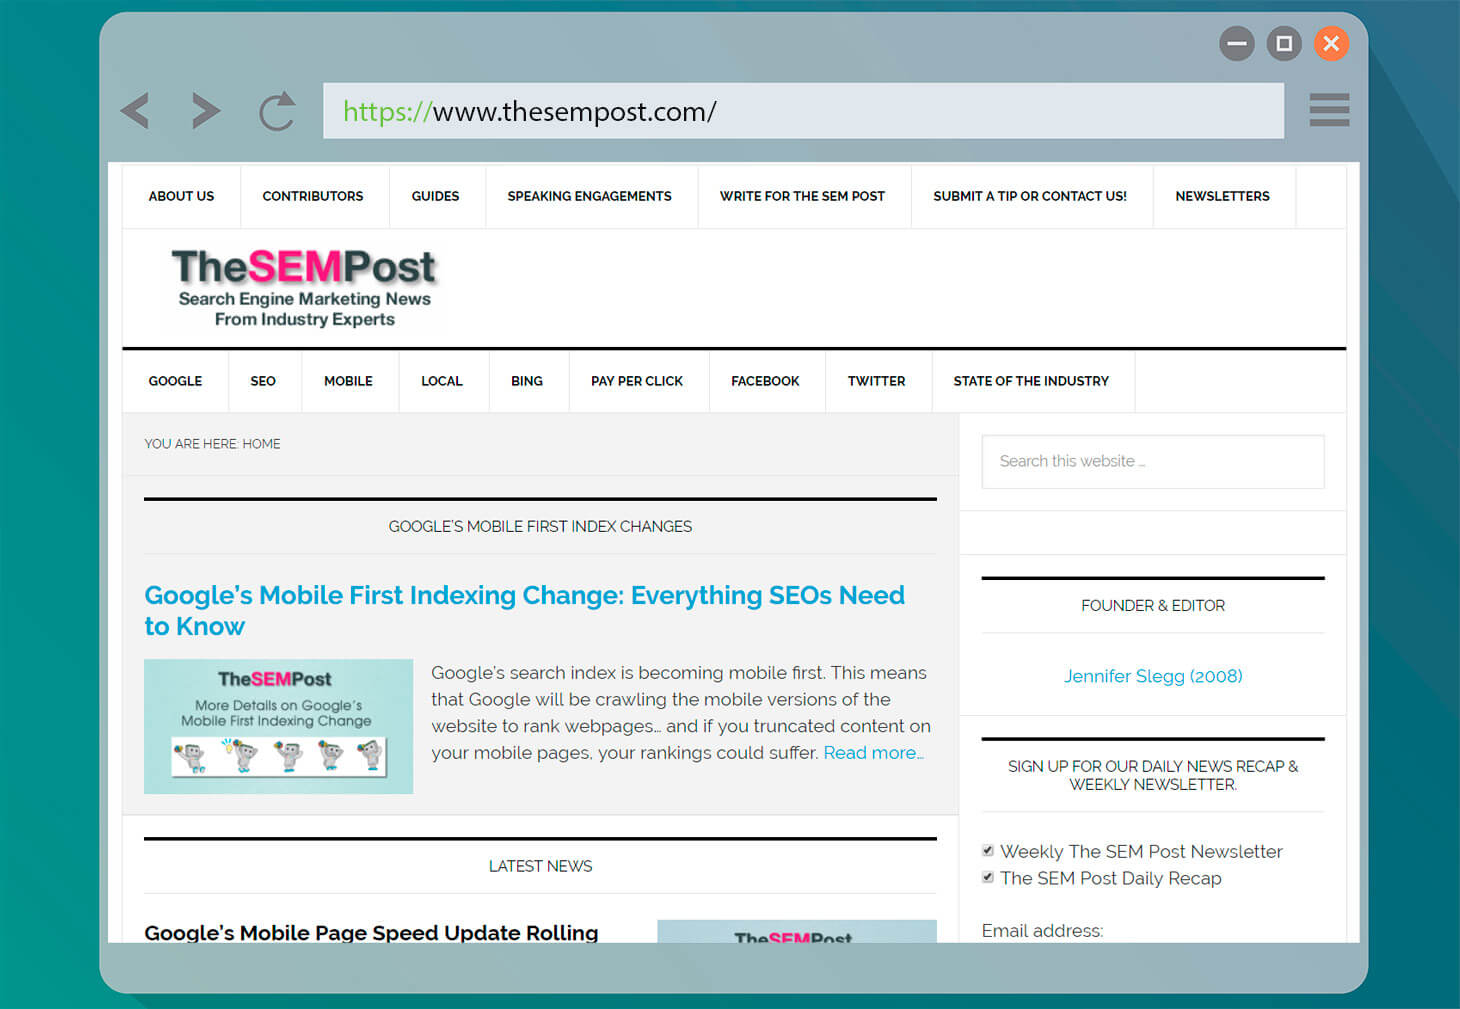
Task: Click the browser address bar
Action: click(x=803, y=111)
